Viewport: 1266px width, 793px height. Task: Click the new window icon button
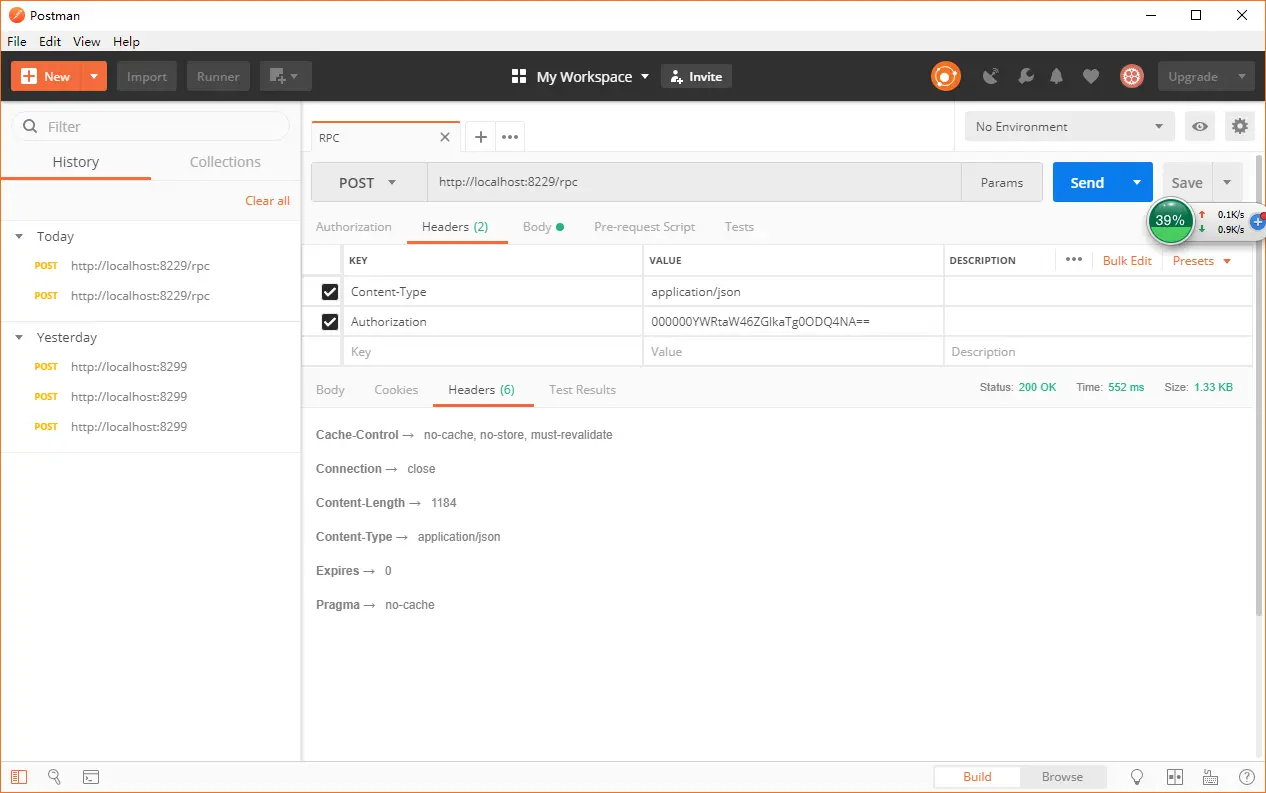[285, 76]
